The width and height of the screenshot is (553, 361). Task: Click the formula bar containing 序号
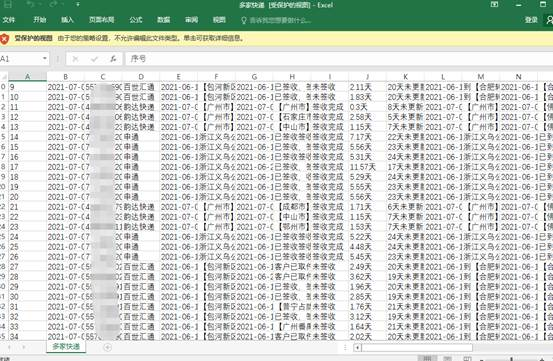coord(339,59)
